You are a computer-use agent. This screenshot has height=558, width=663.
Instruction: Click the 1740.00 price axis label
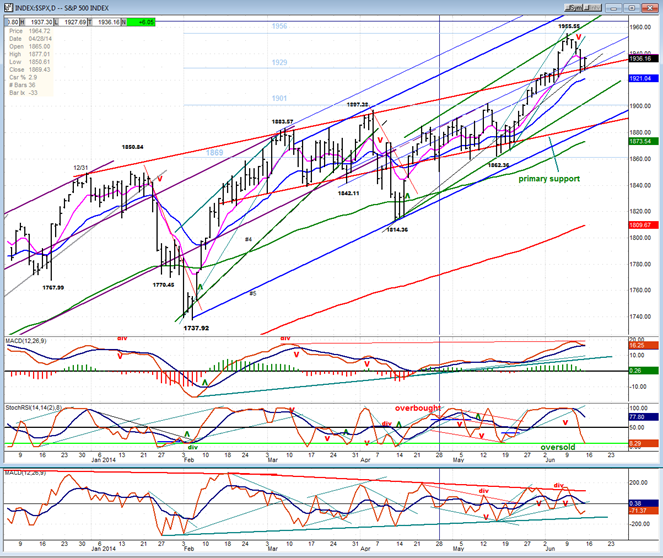point(641,317)
